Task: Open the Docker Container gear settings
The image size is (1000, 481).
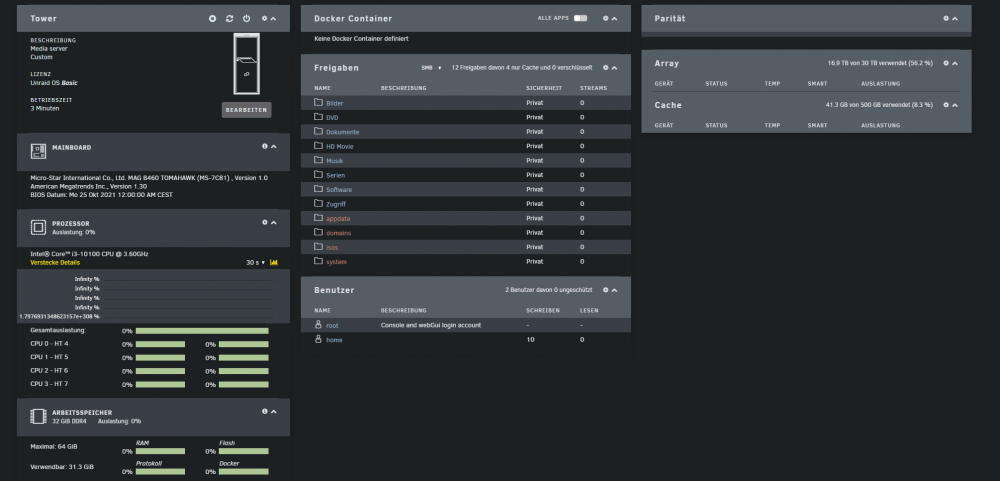Action: click(606, 18)
